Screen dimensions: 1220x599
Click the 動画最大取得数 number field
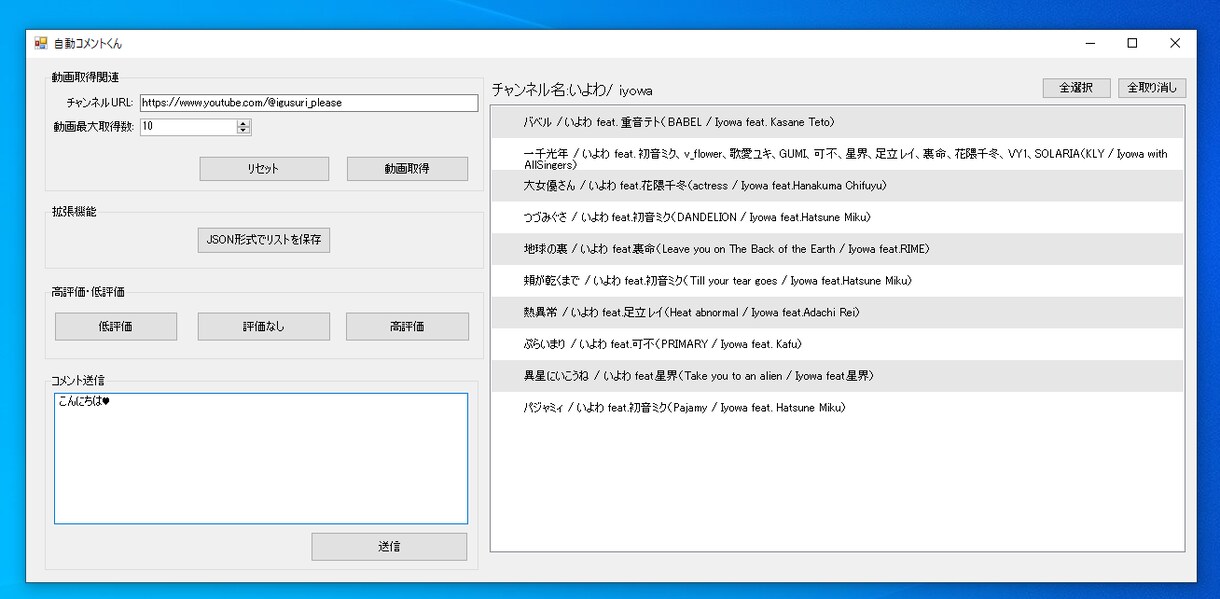pyautogui.click(x=188, y=127)
